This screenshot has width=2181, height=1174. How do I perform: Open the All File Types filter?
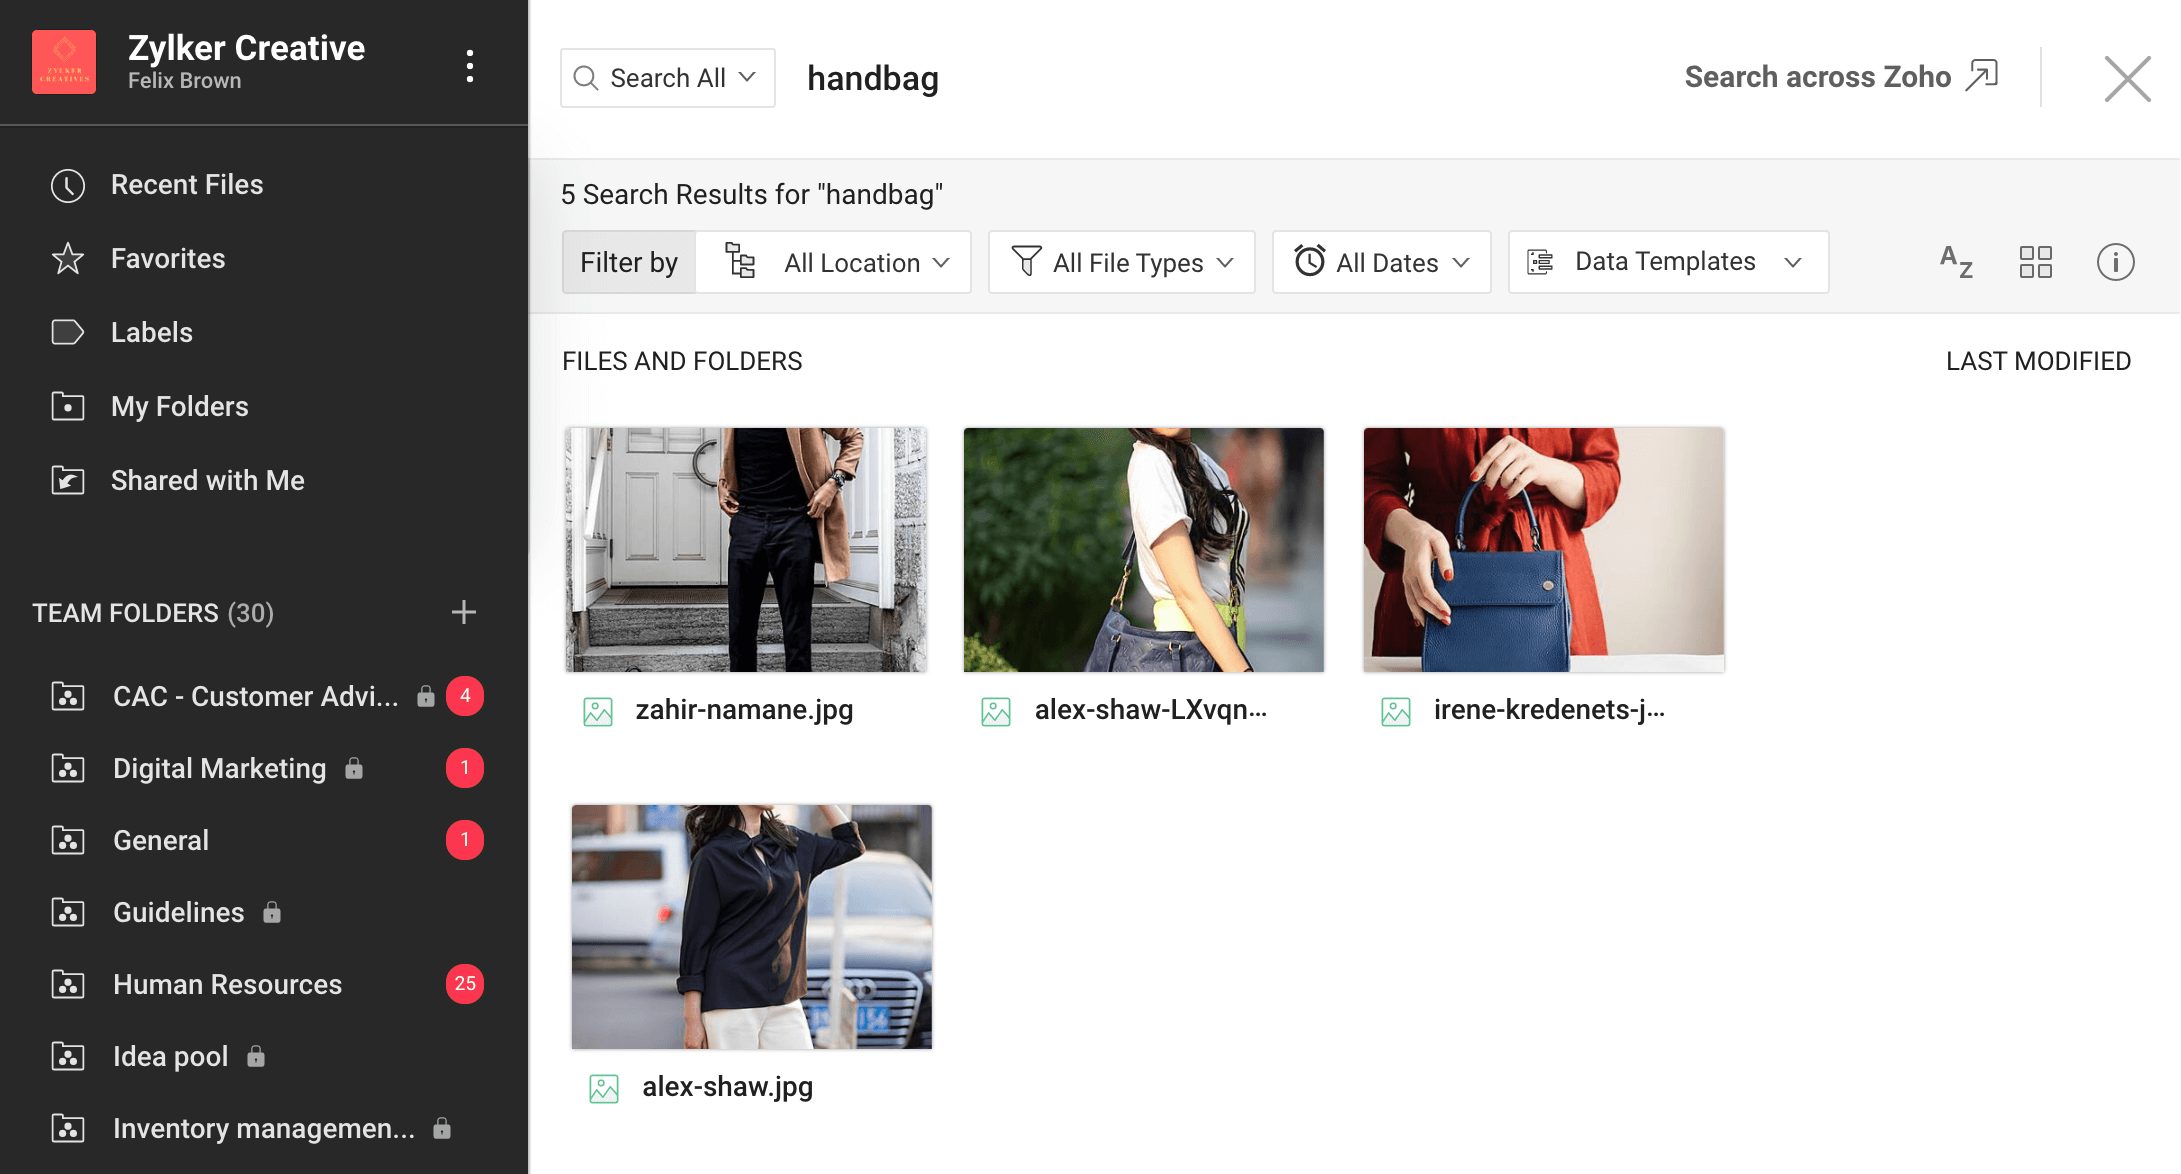(1121, 262)
